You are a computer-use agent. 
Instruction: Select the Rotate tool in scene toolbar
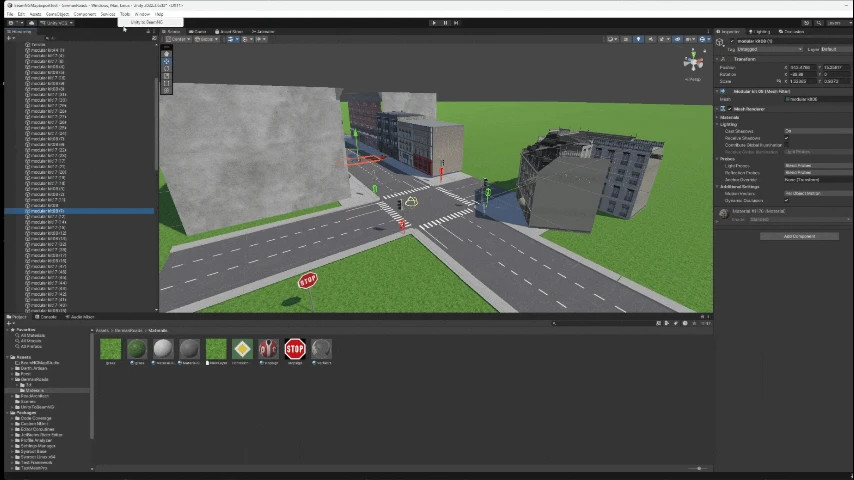(x=167, y=69)
